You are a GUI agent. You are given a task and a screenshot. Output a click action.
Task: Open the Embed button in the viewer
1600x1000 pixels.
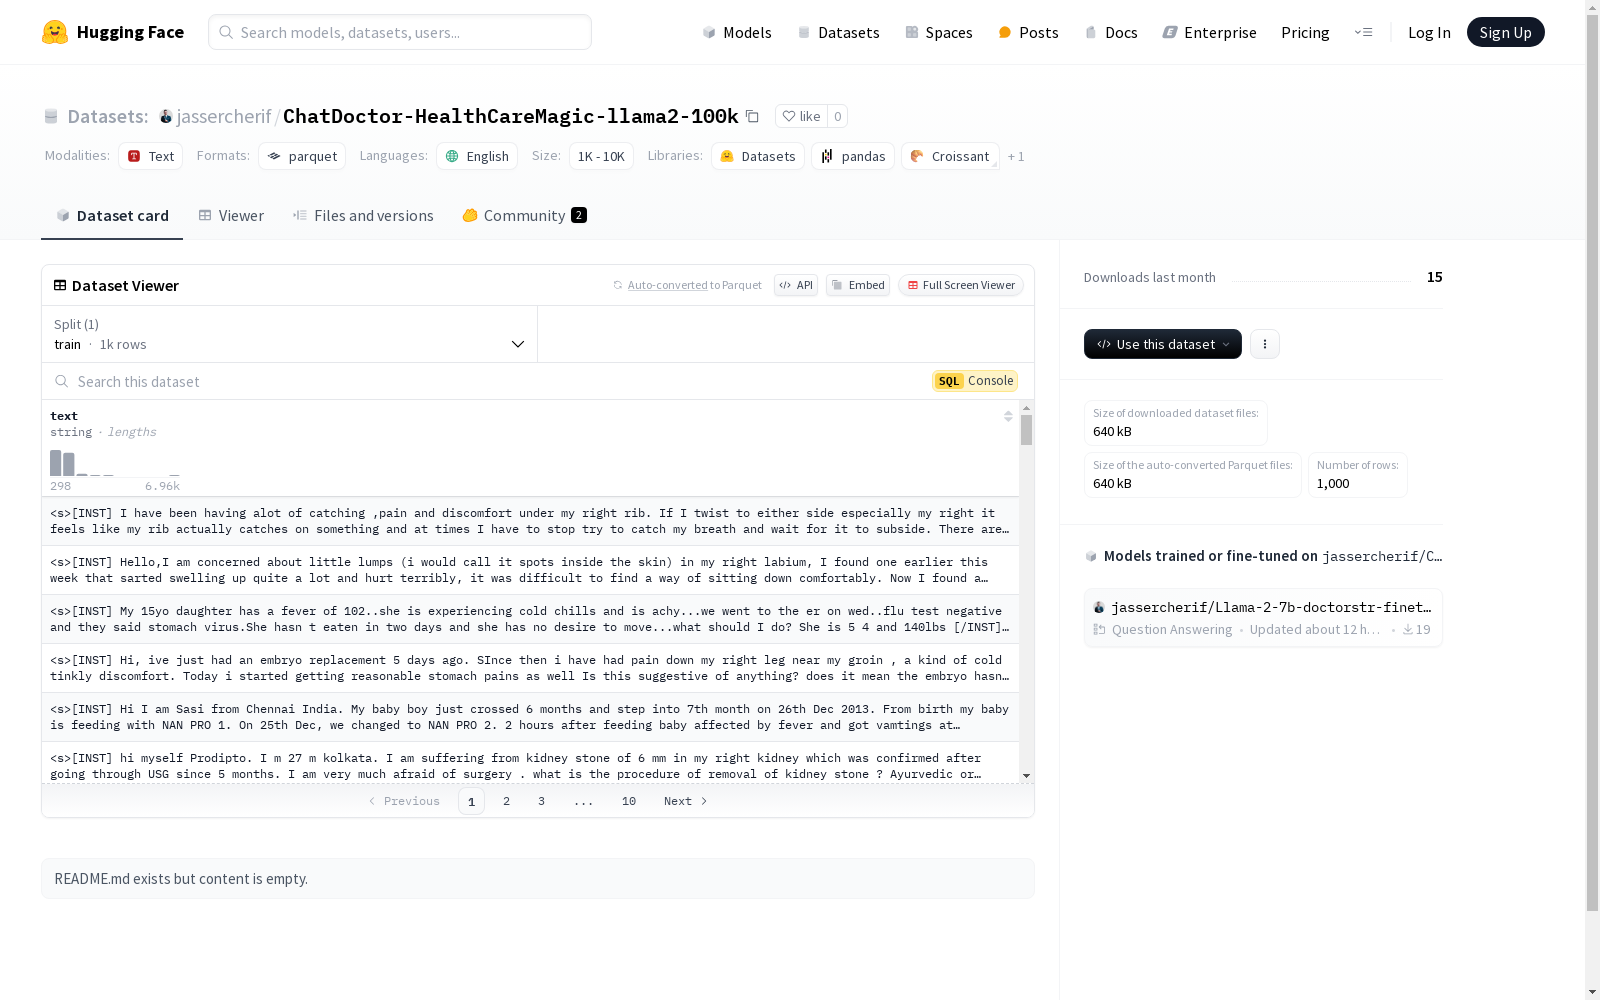click(x=858, y=285)
